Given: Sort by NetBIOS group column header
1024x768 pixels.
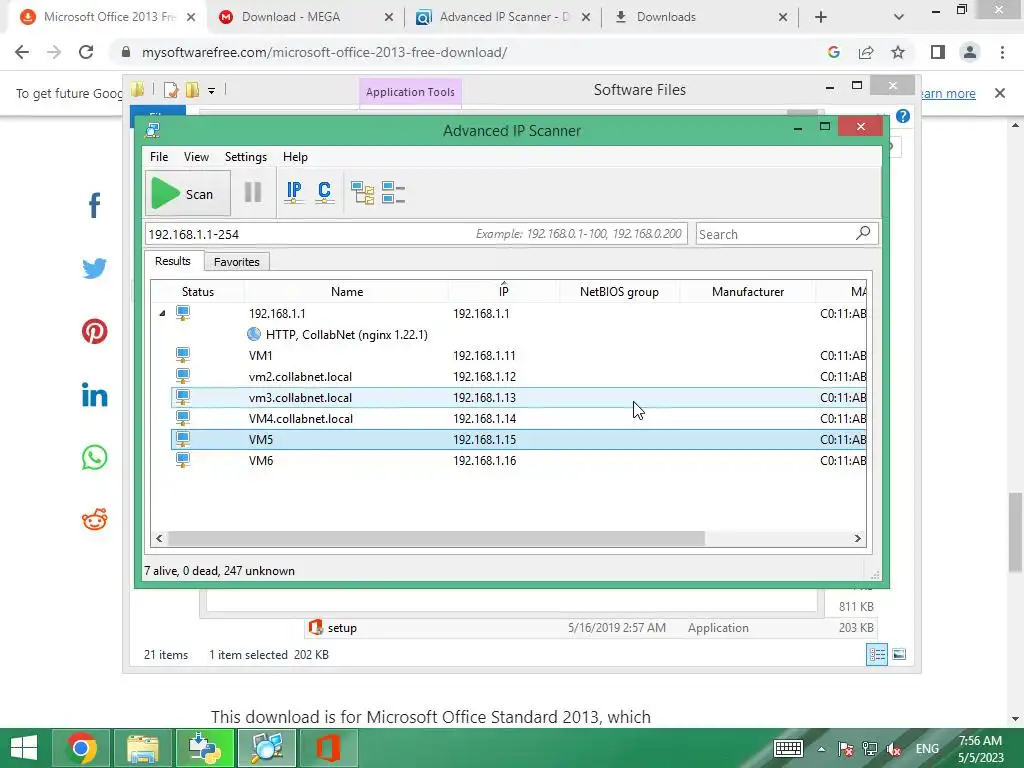Looking at the screenshot, I should [619, 291].
